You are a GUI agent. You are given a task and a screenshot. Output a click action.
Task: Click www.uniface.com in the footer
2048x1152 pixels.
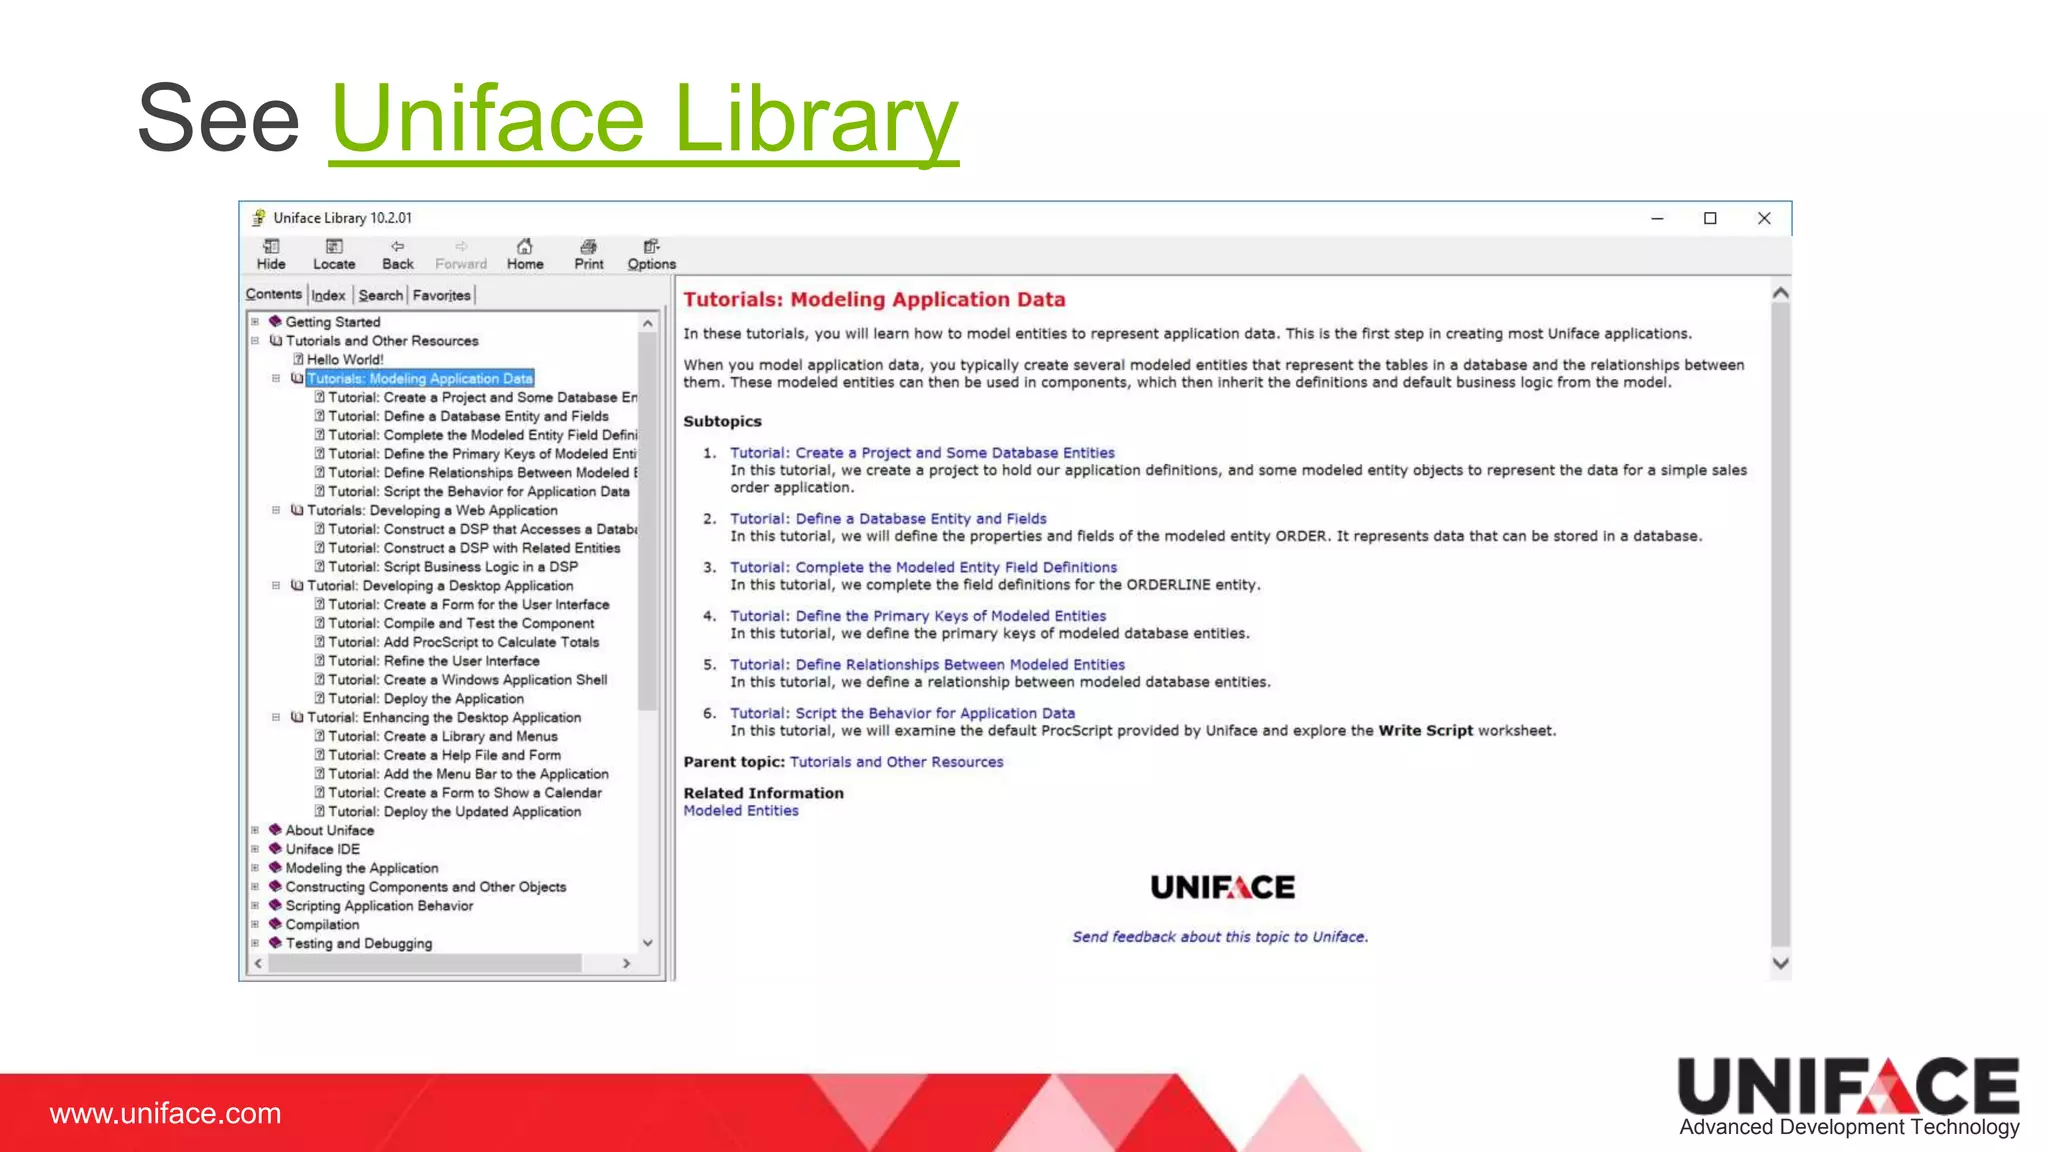(x=166, y=1114)
